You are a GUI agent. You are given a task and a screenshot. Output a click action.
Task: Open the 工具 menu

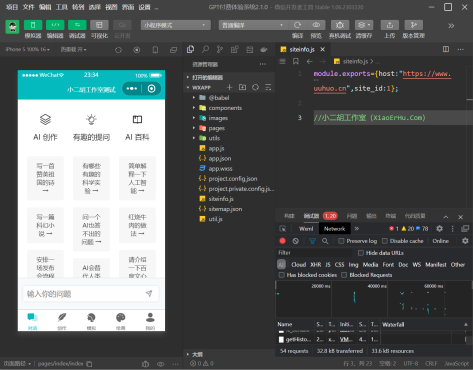pos(62,7)
